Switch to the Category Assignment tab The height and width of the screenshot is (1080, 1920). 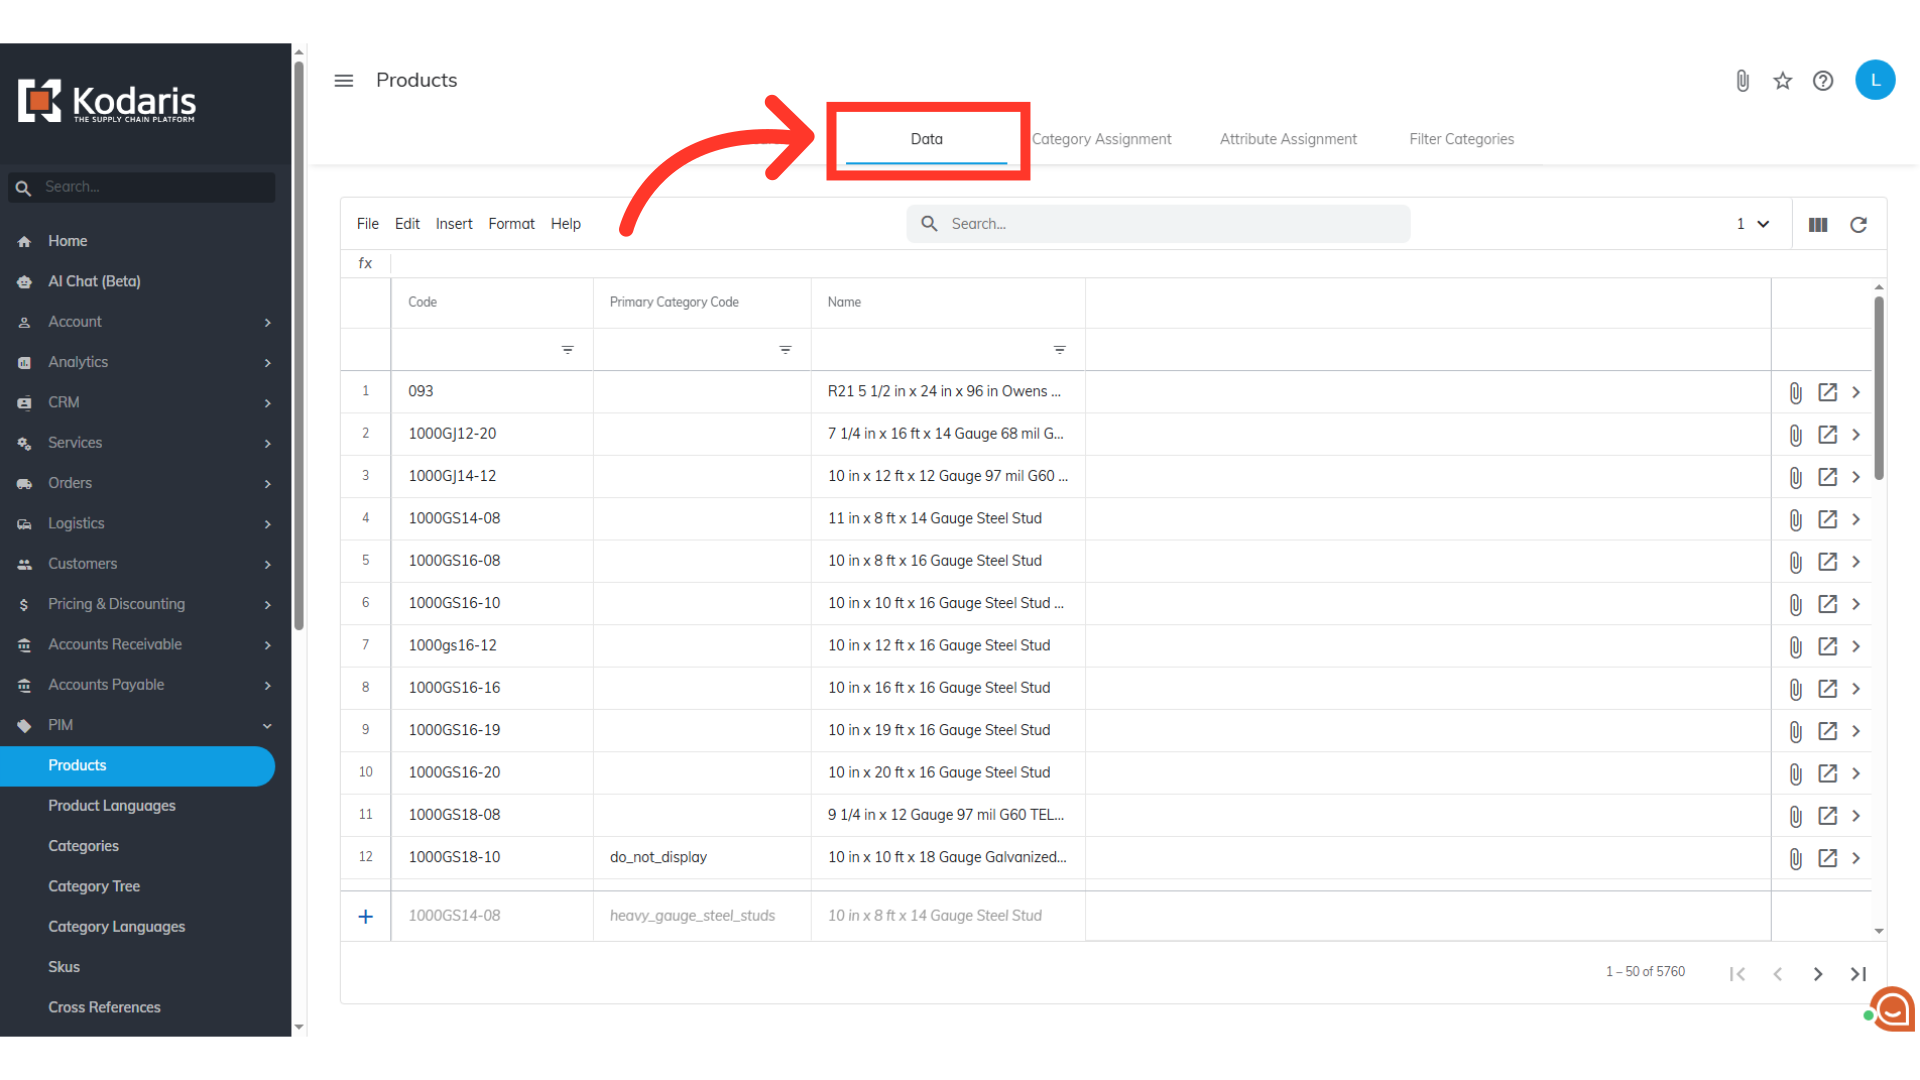pos(1101,139)
